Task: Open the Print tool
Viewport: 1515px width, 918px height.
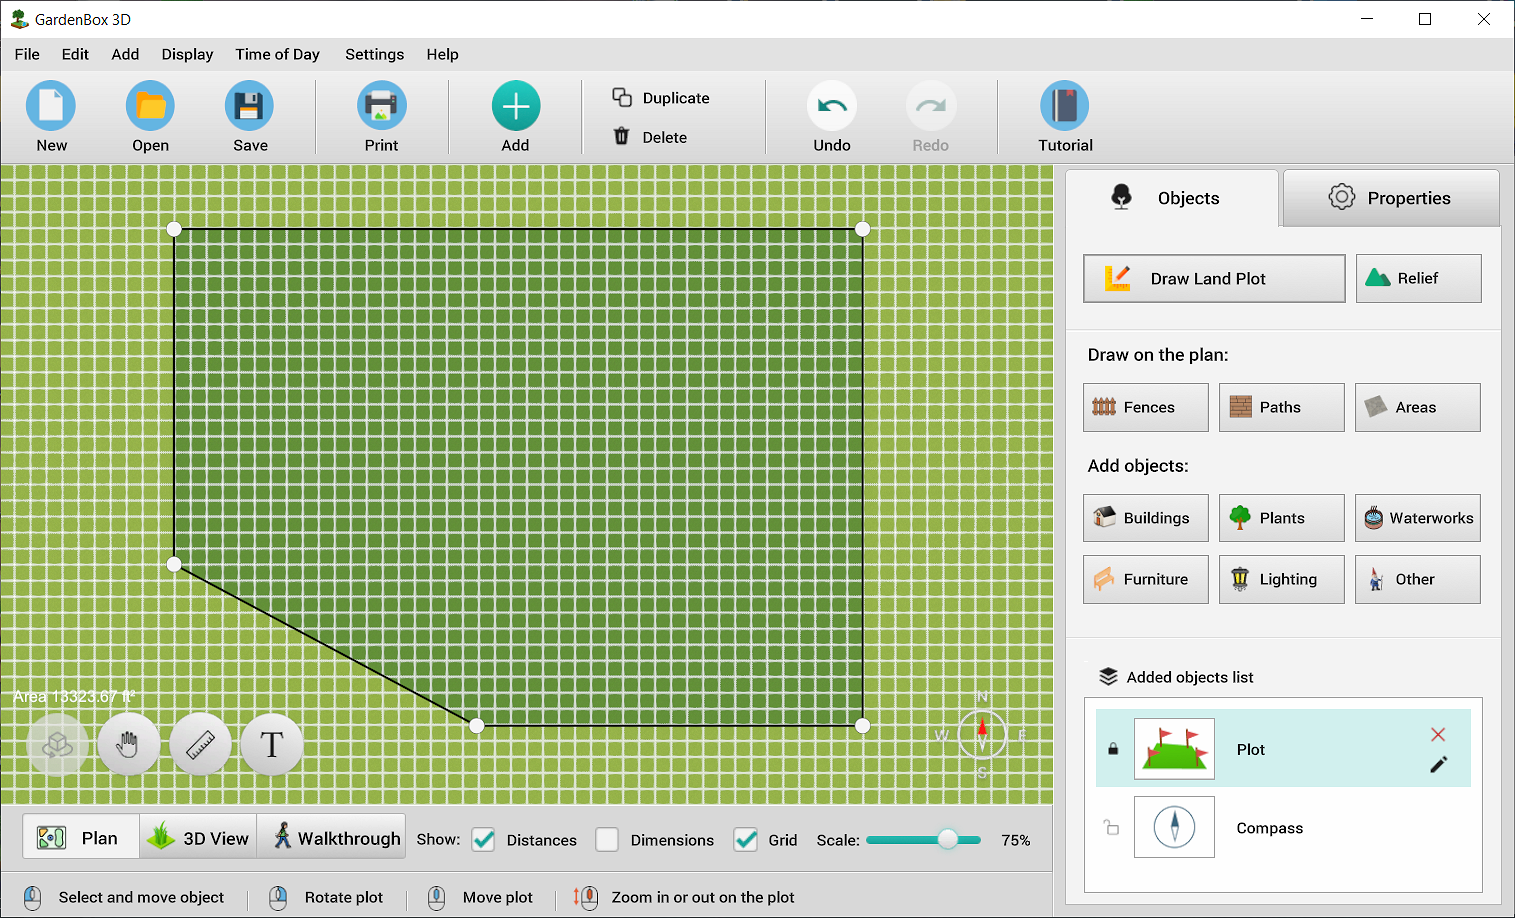Action: [x=381, y=107]
